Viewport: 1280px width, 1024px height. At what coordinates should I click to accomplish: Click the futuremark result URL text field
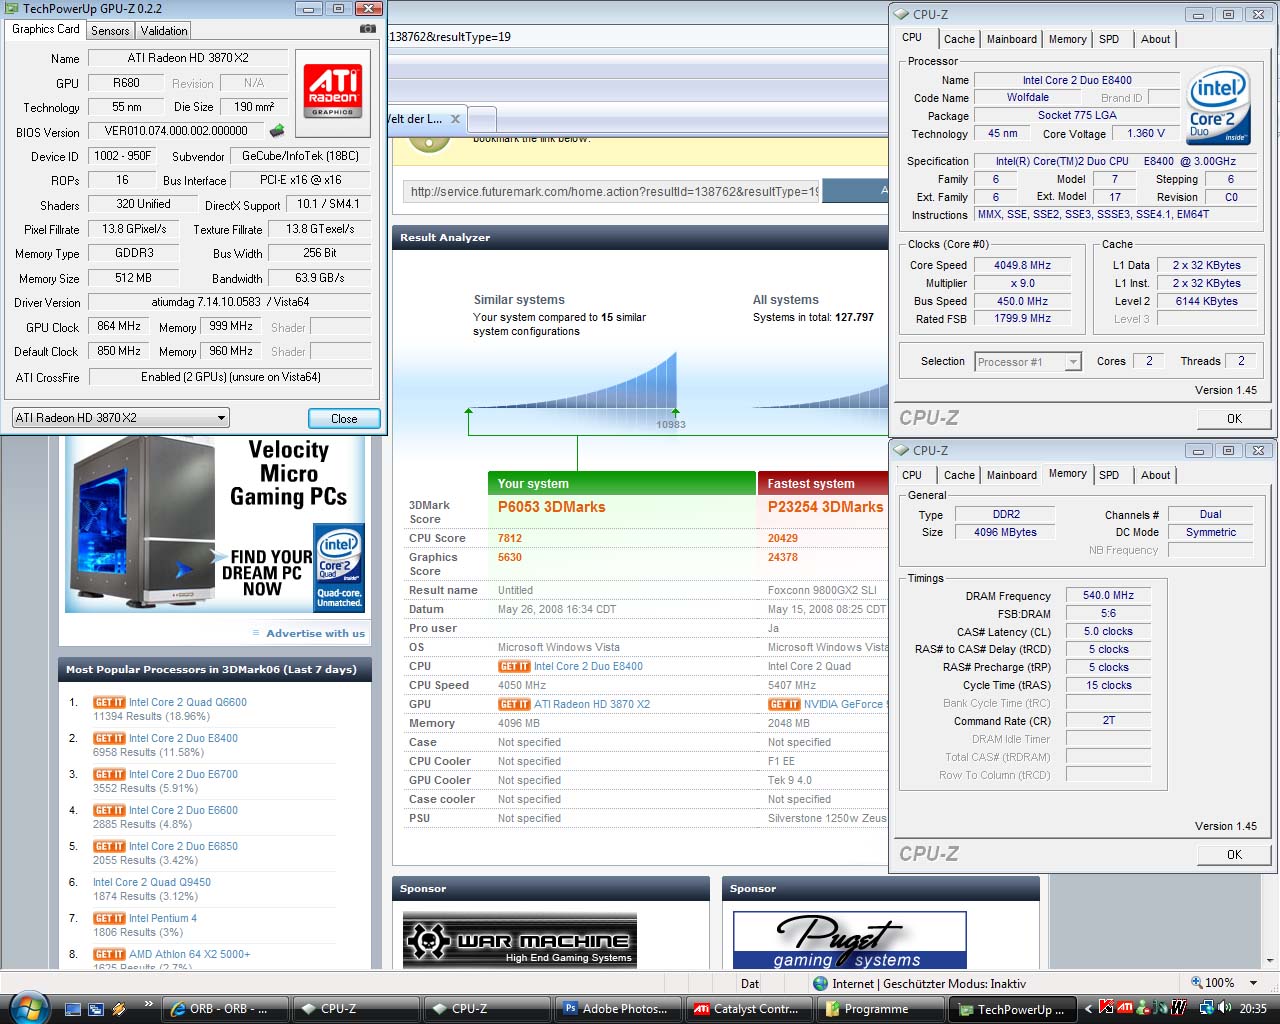pyautogui.click(x=612, y=191)
